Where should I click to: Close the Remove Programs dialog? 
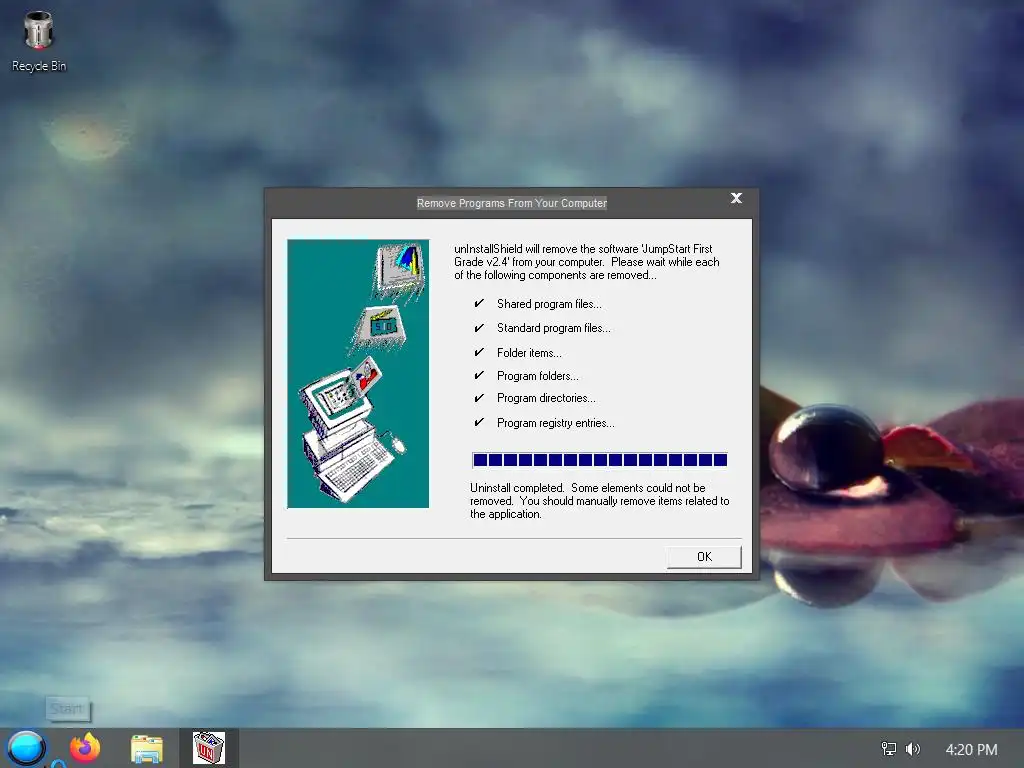[736, 198]
